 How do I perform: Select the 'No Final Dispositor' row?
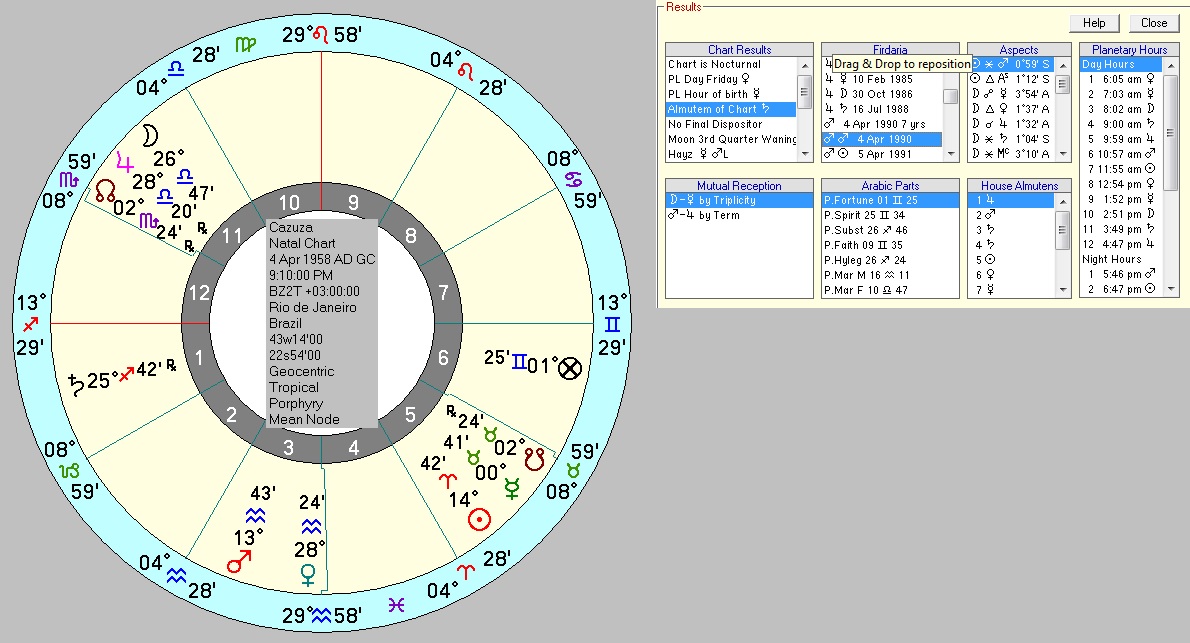point(732,125)
